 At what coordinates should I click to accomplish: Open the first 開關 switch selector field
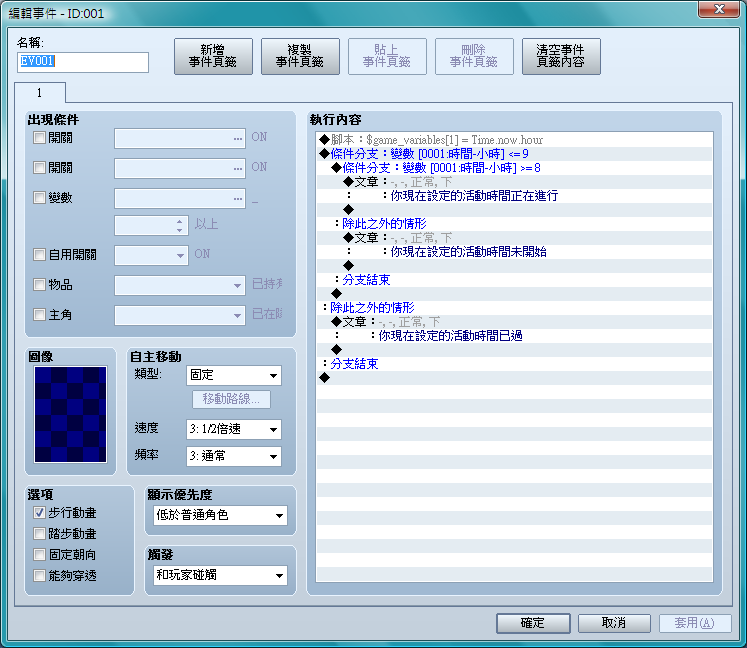click(180, 139)
